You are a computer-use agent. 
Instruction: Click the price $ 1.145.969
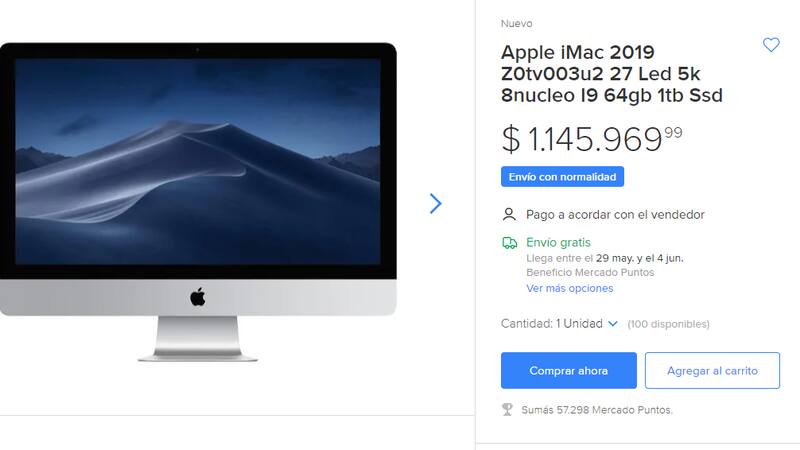(x=591, y=139)
